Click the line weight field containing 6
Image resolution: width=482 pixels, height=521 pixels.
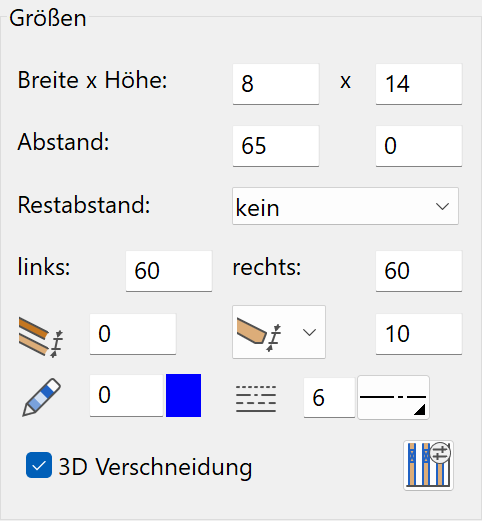[329, 397]
